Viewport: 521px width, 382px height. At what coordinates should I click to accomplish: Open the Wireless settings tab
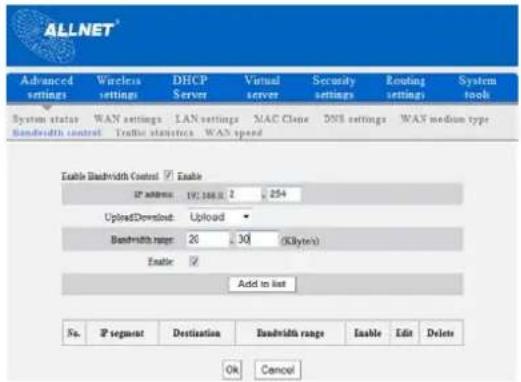pos(118,87)
